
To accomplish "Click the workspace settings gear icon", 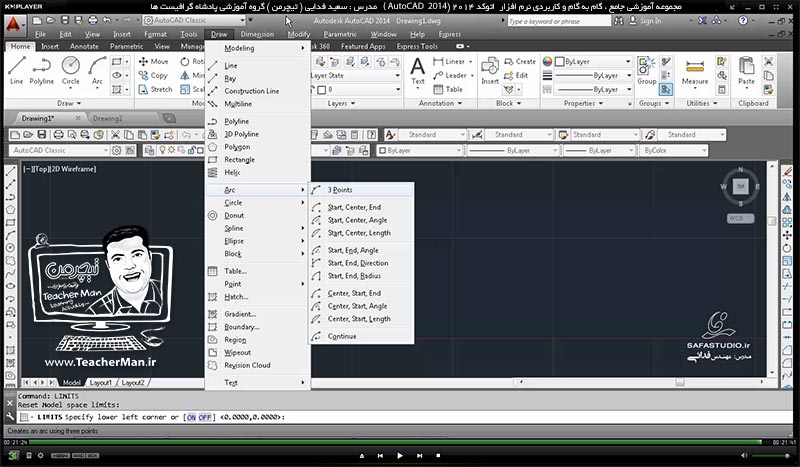I will (117, 151).
